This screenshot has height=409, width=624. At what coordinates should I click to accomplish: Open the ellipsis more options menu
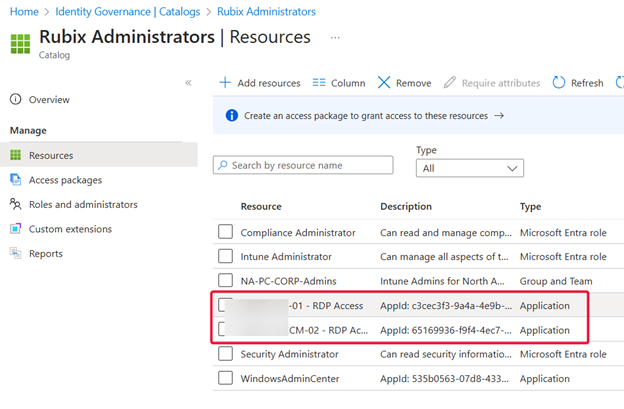point(335,38)
